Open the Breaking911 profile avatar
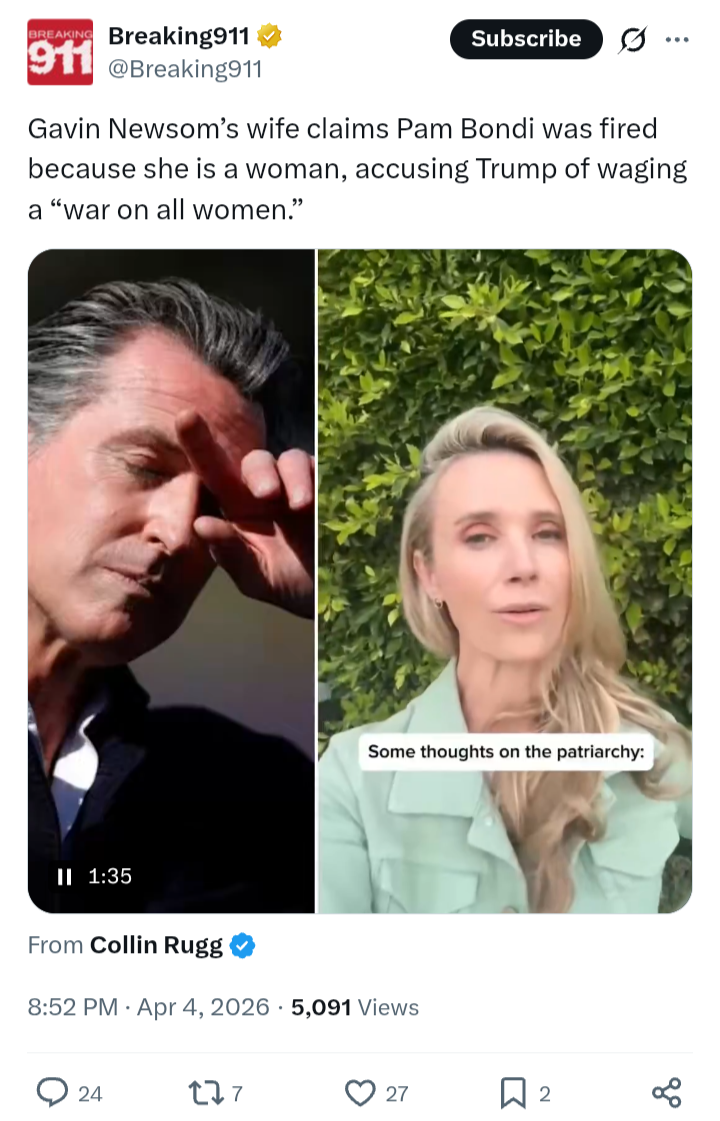The image size is (720, 1121). tap(60, 52)
